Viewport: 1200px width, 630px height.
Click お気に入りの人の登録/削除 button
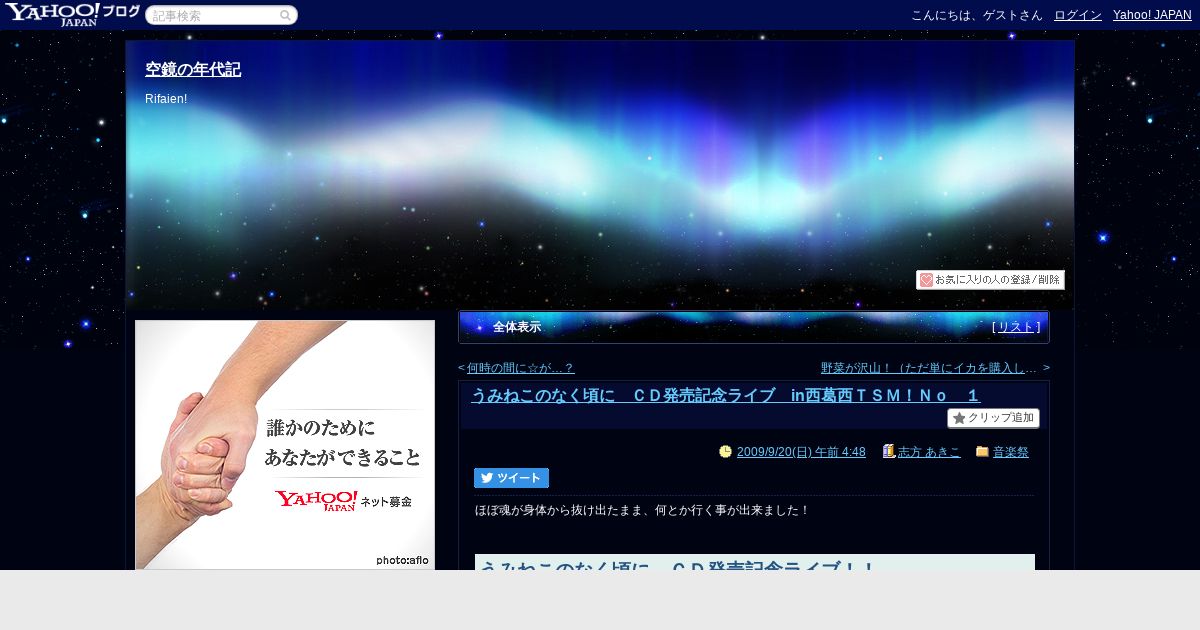[990, 280]
